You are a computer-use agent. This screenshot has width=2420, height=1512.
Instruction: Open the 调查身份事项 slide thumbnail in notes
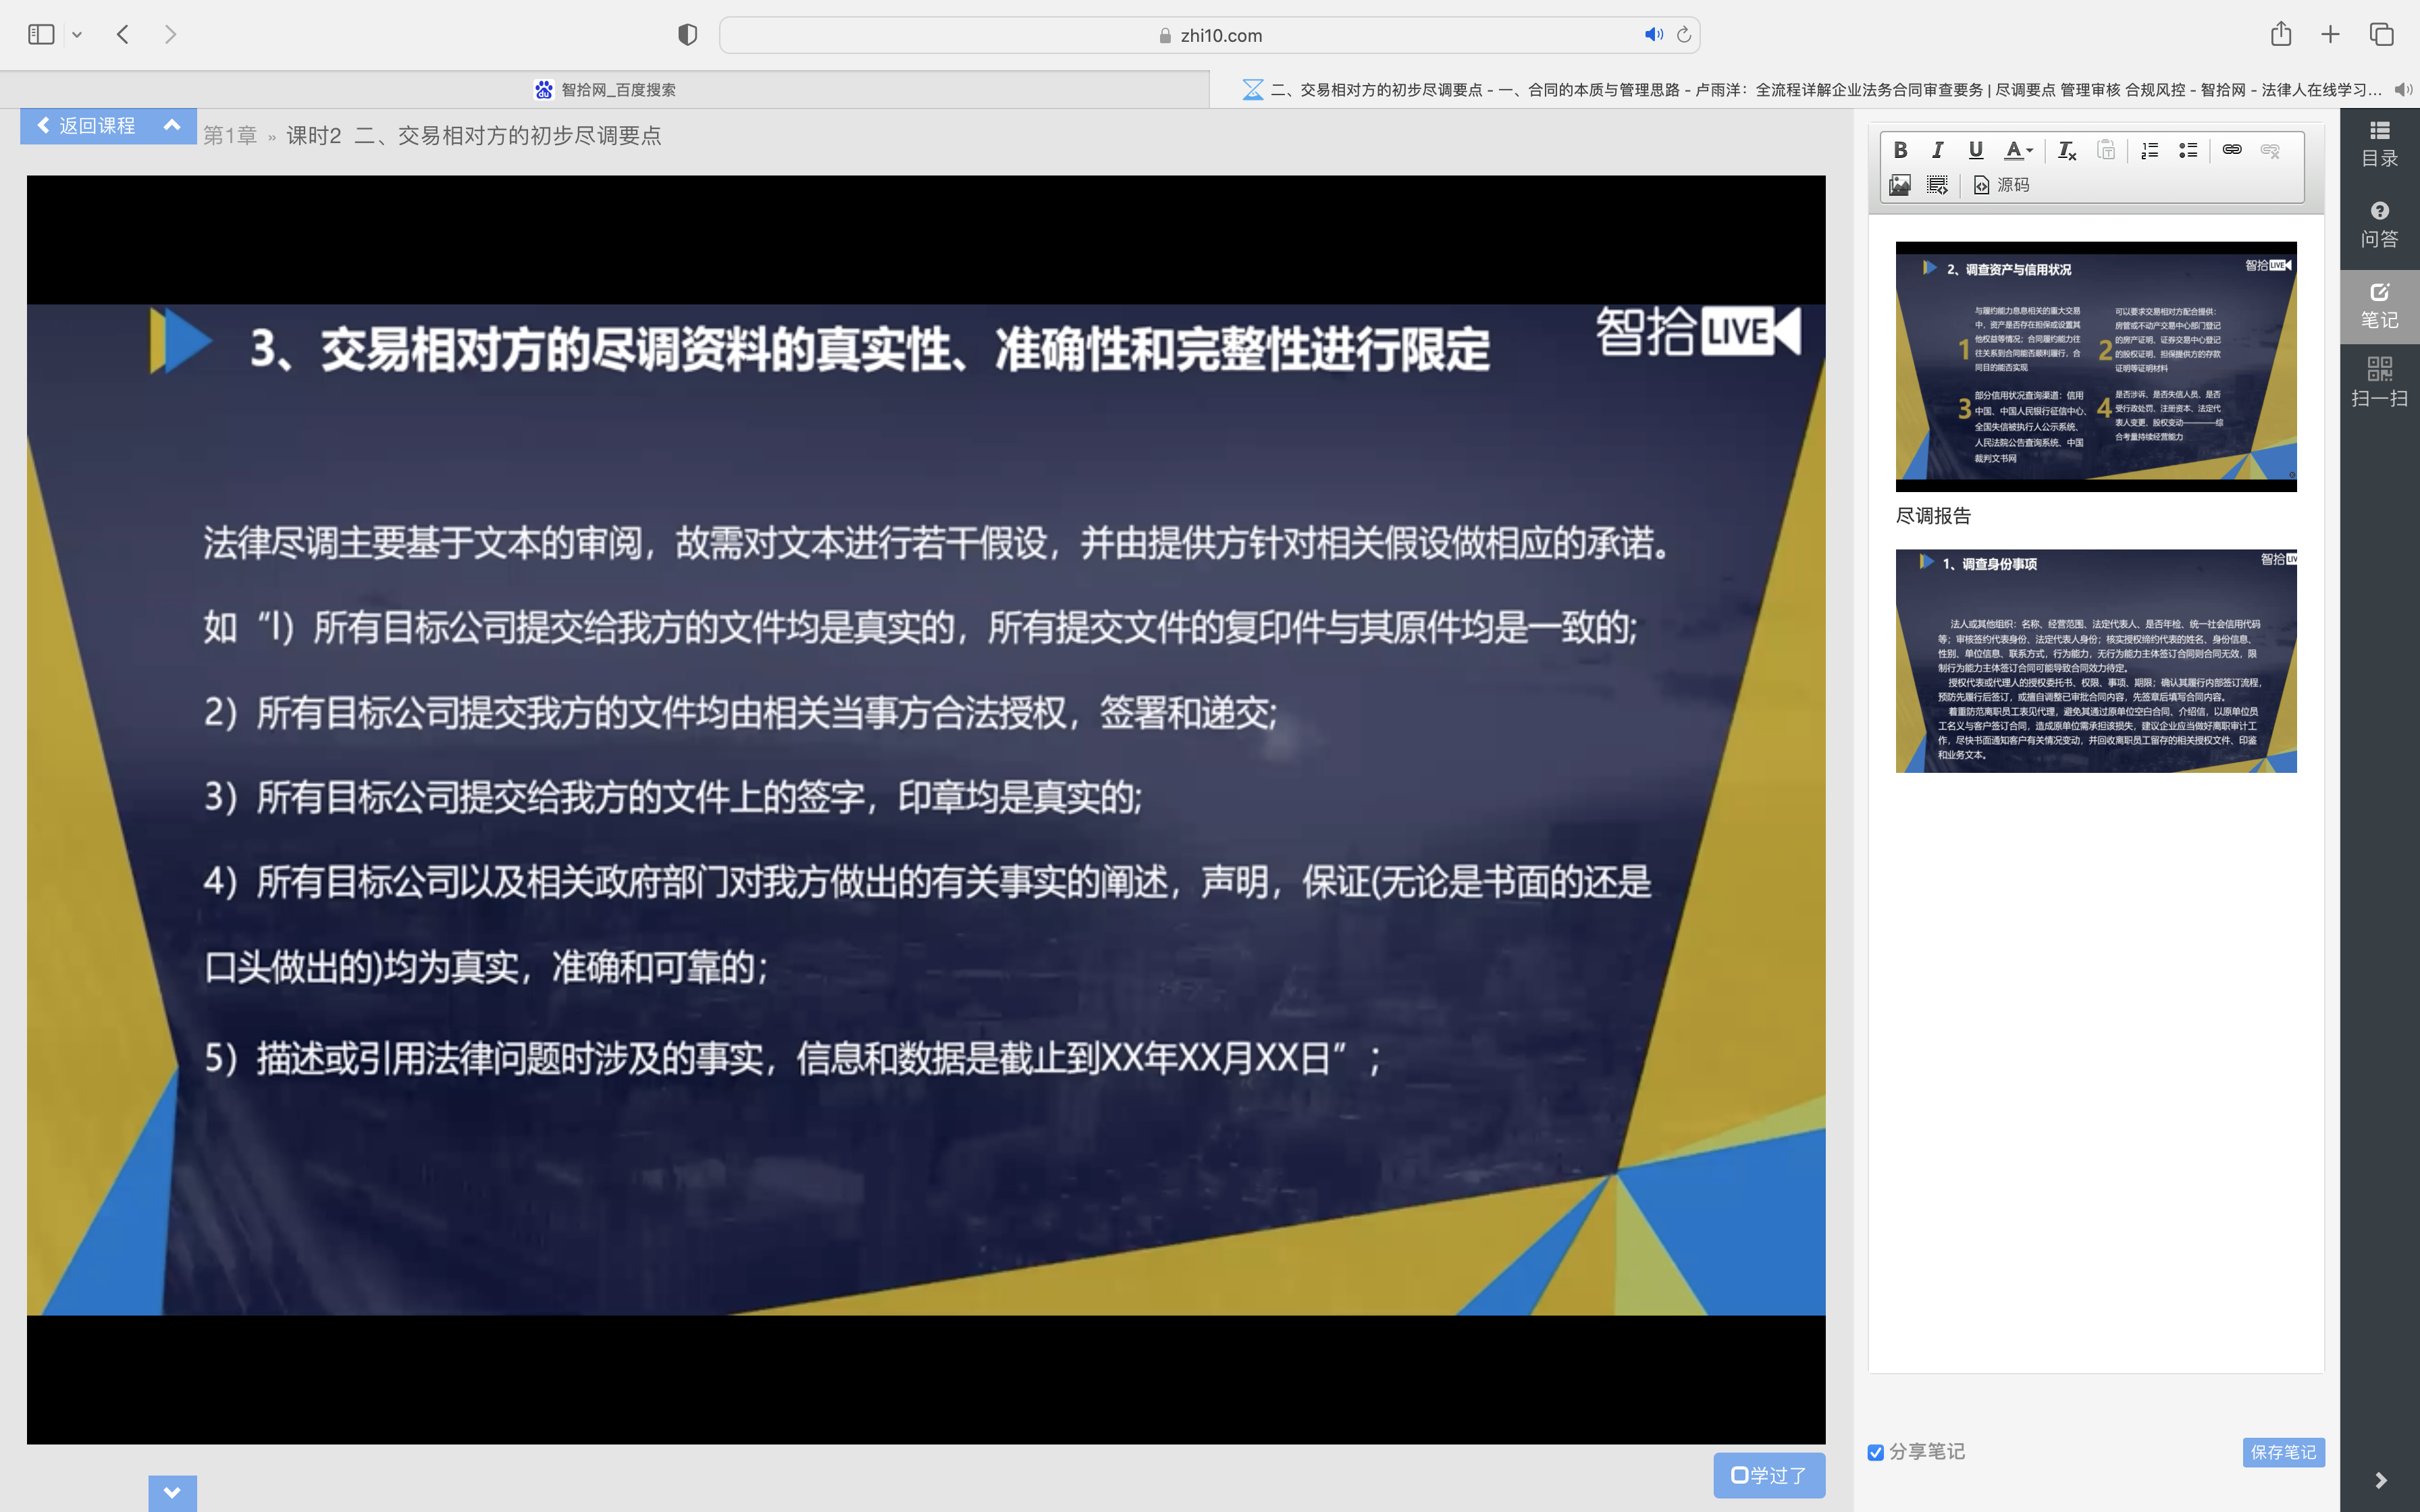(2095, 661)
